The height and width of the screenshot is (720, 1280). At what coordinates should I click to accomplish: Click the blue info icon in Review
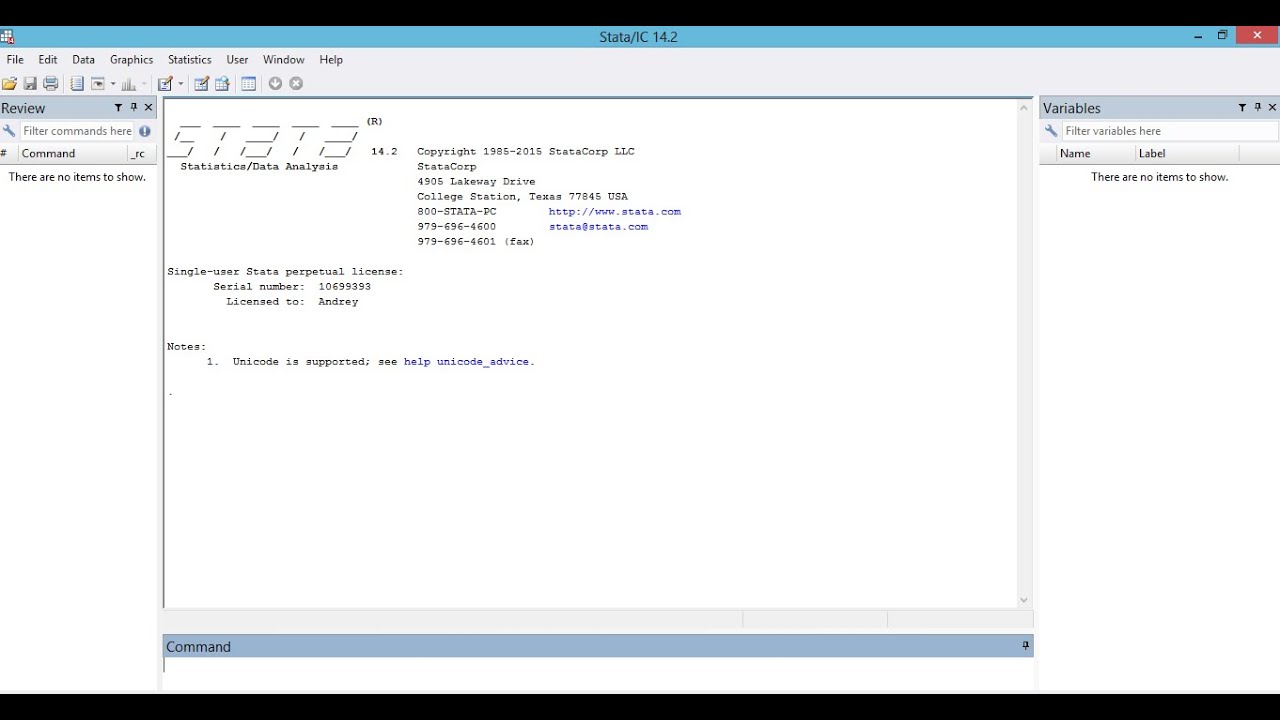pos(145,131)
